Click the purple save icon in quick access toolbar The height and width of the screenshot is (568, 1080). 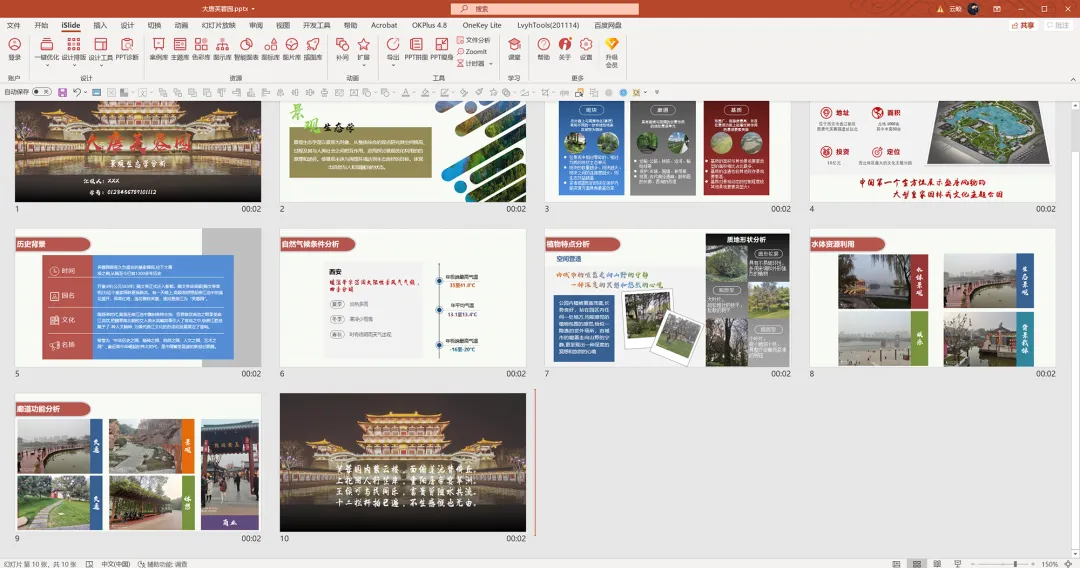(x=62, y=92)
